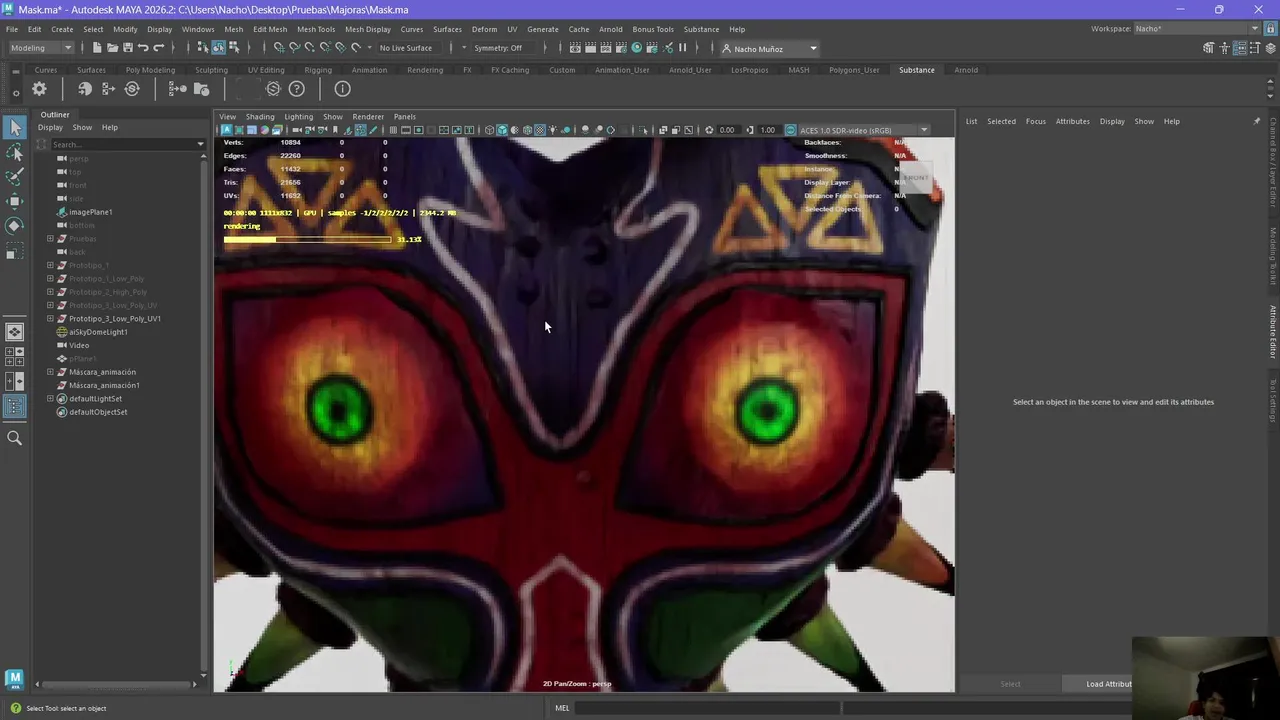Click the Substance info icon

coord(342,89)
